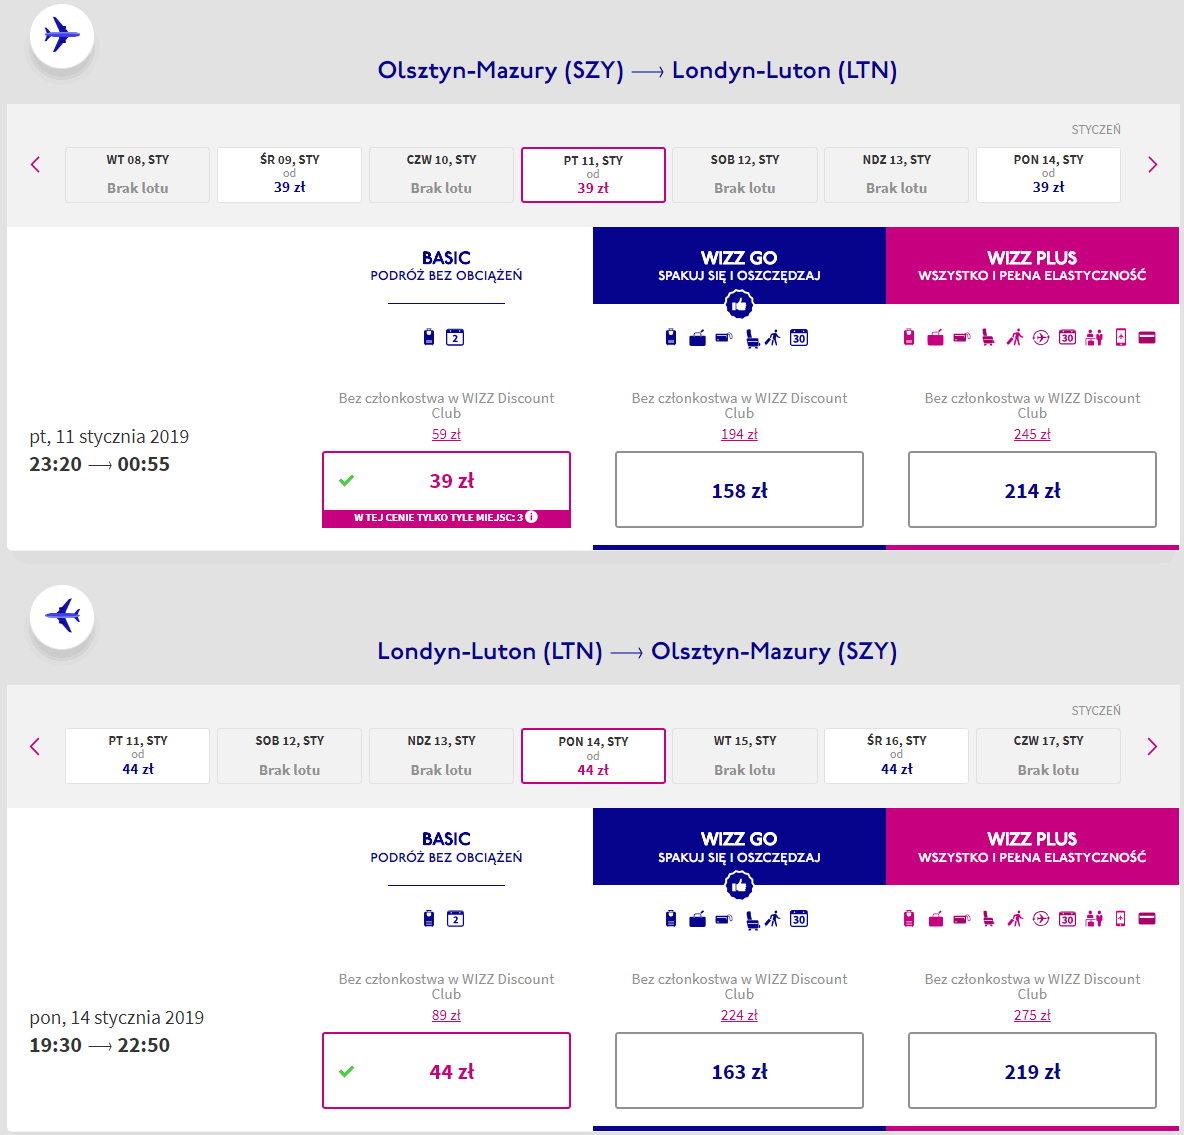Viewport: 1184px width, 1135px height.
Task: Select the 158 zł WIZZ GO outbound fare
Action: tap(739, 490)
